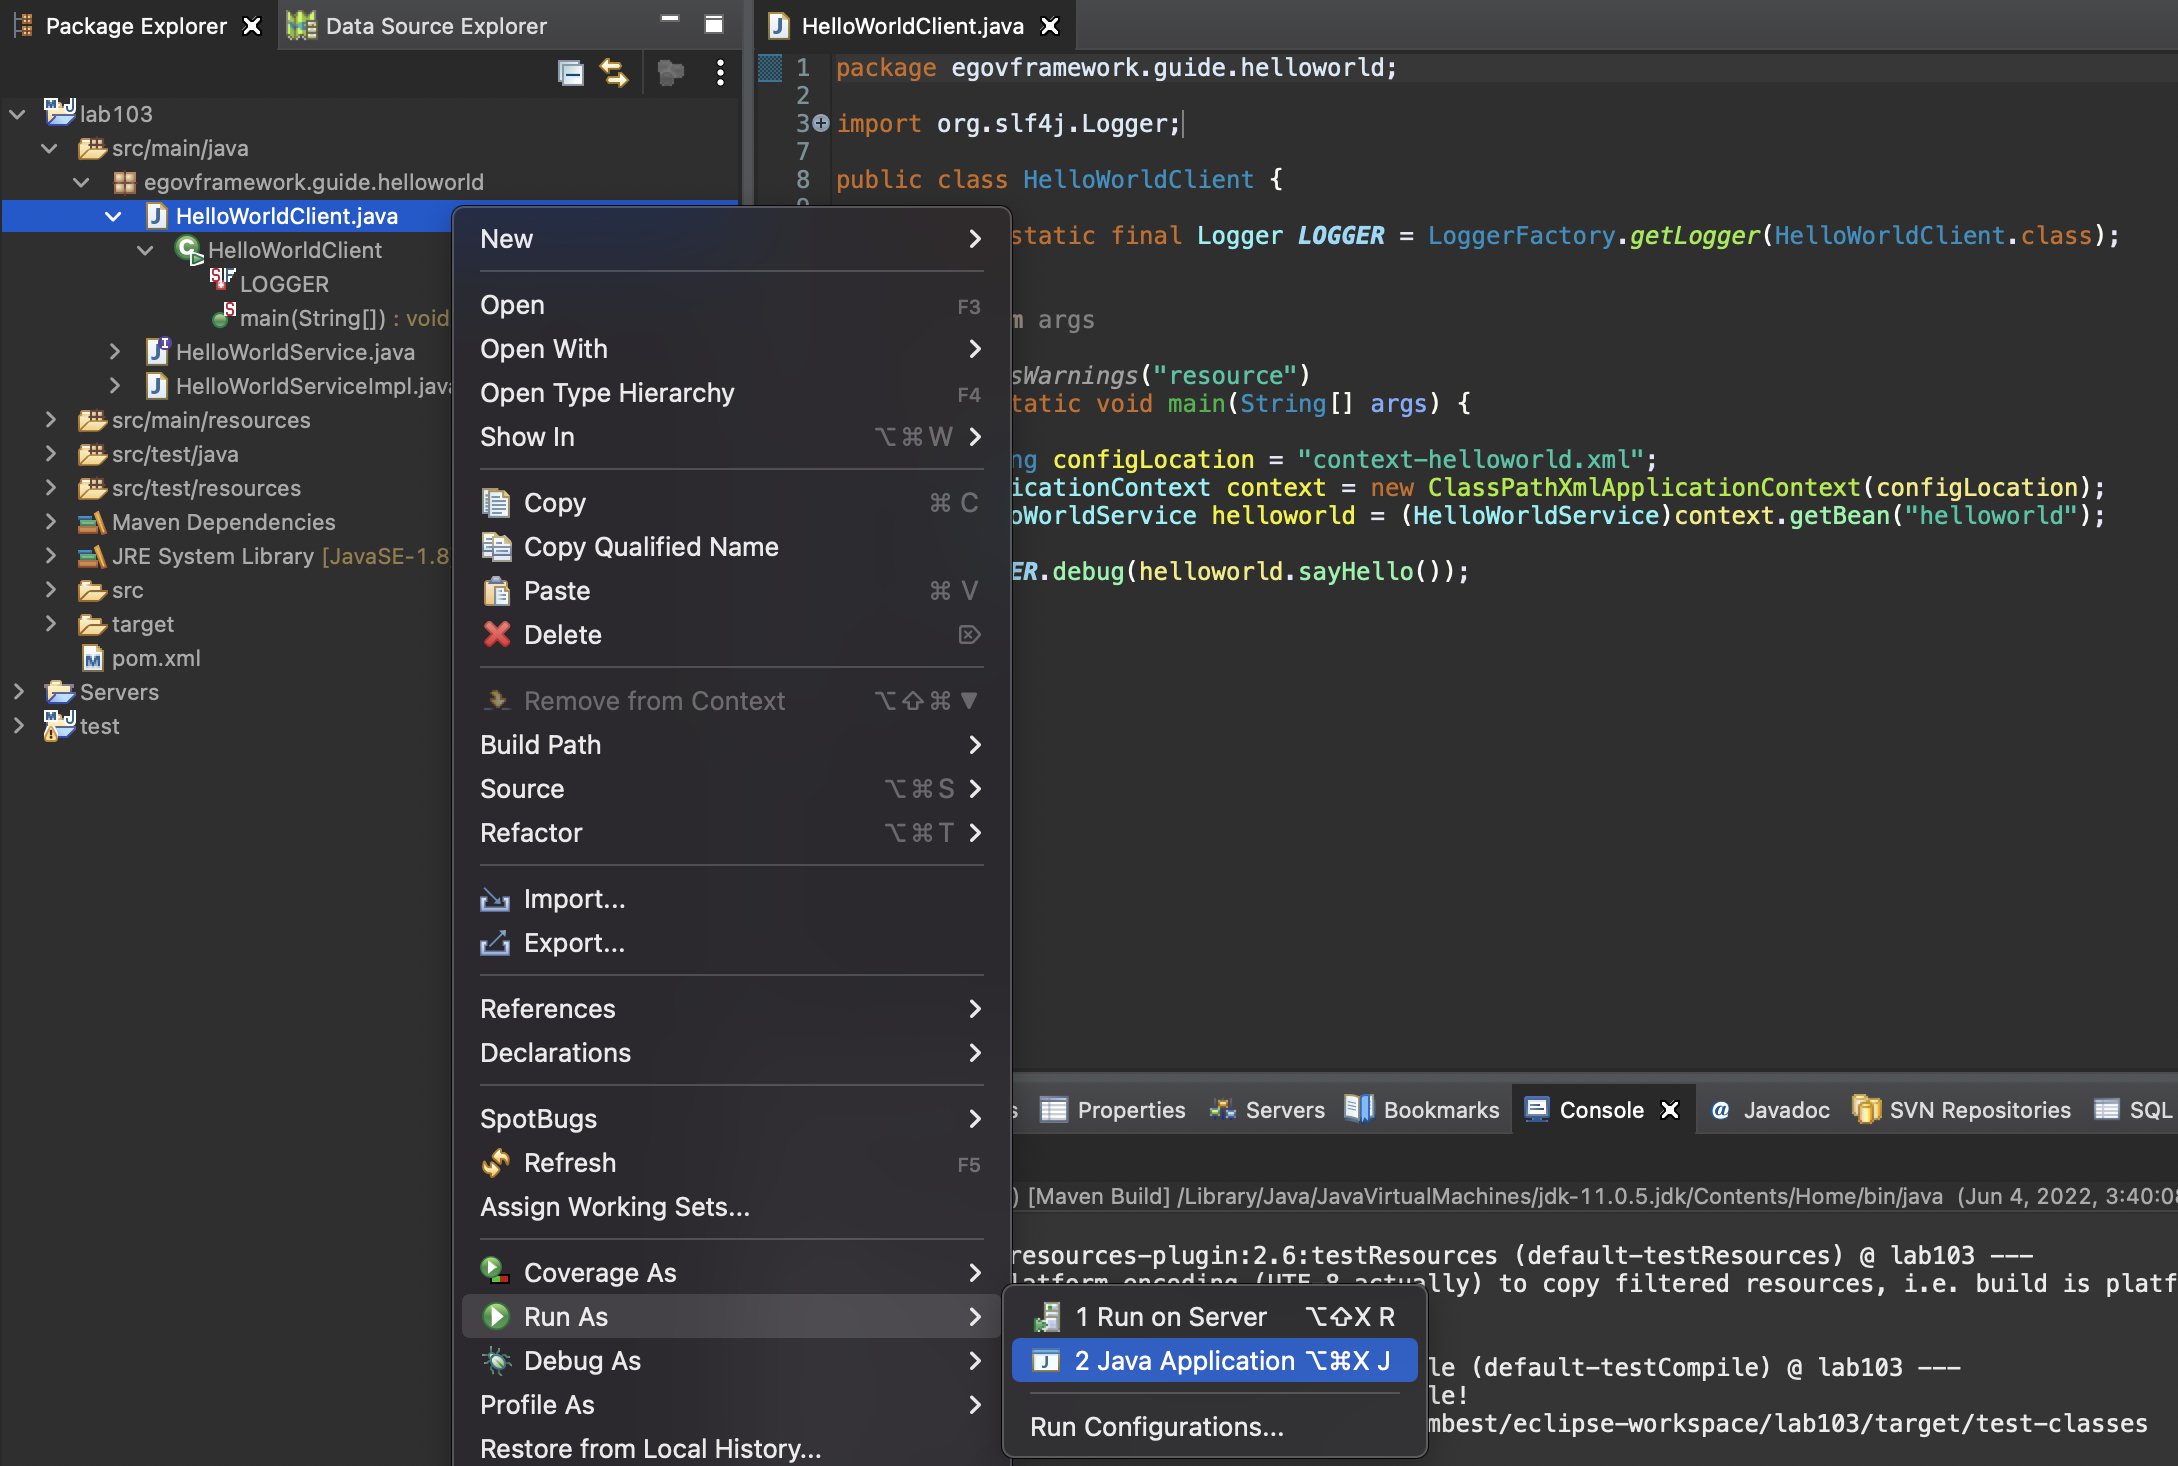Click the Delete red X icon

click(497, 635)
